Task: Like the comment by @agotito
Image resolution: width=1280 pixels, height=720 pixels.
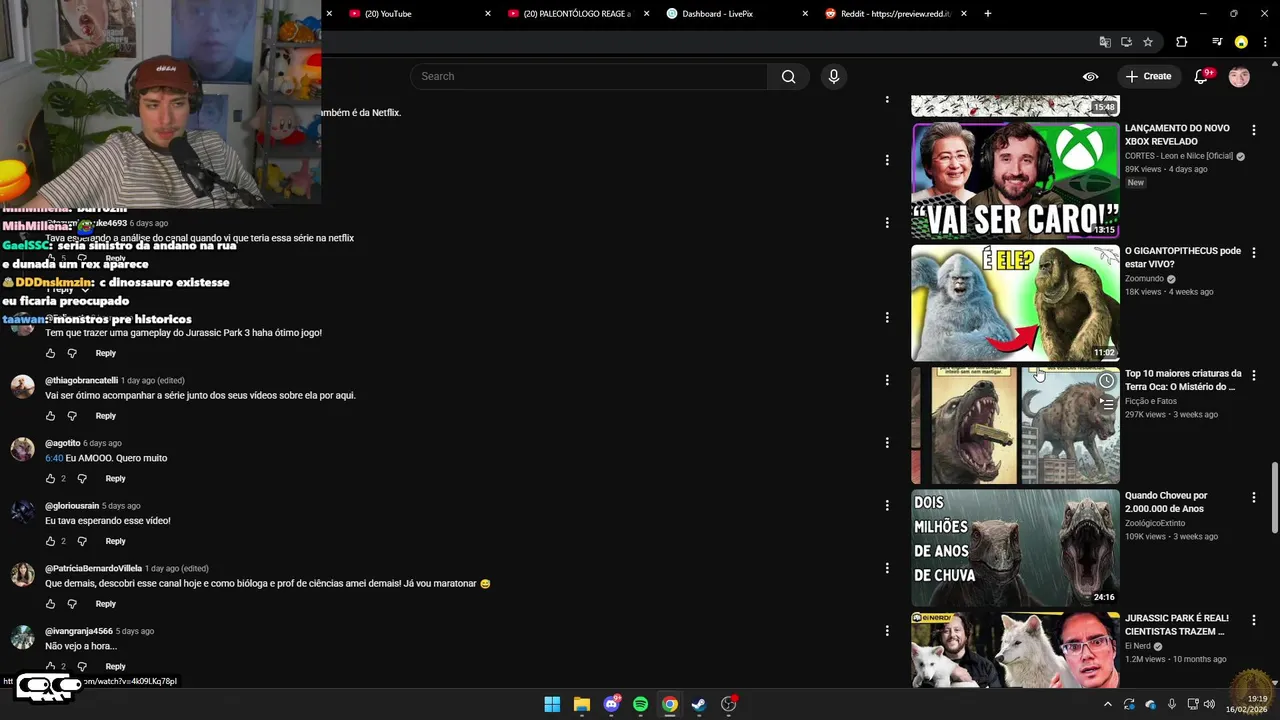Action: click(51, 478)
